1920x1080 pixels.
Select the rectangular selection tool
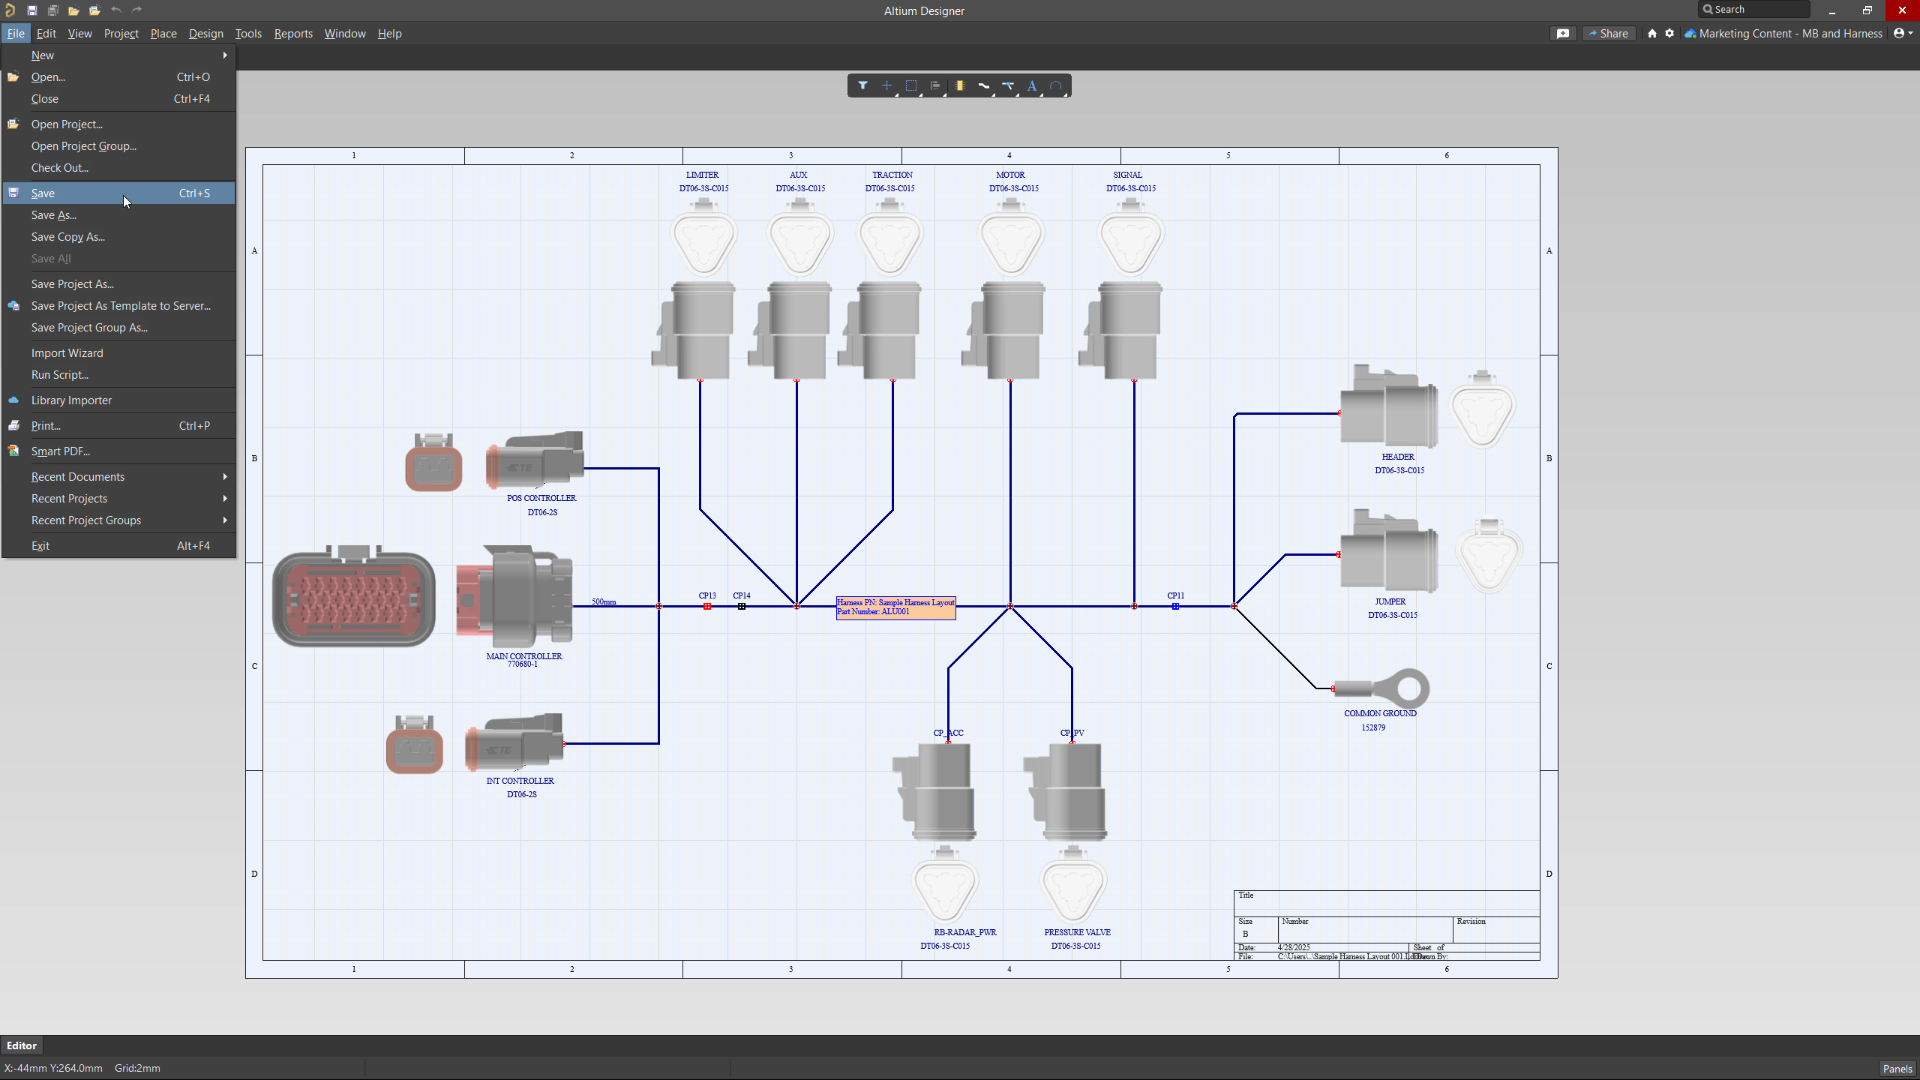click(x=911, y=86)
